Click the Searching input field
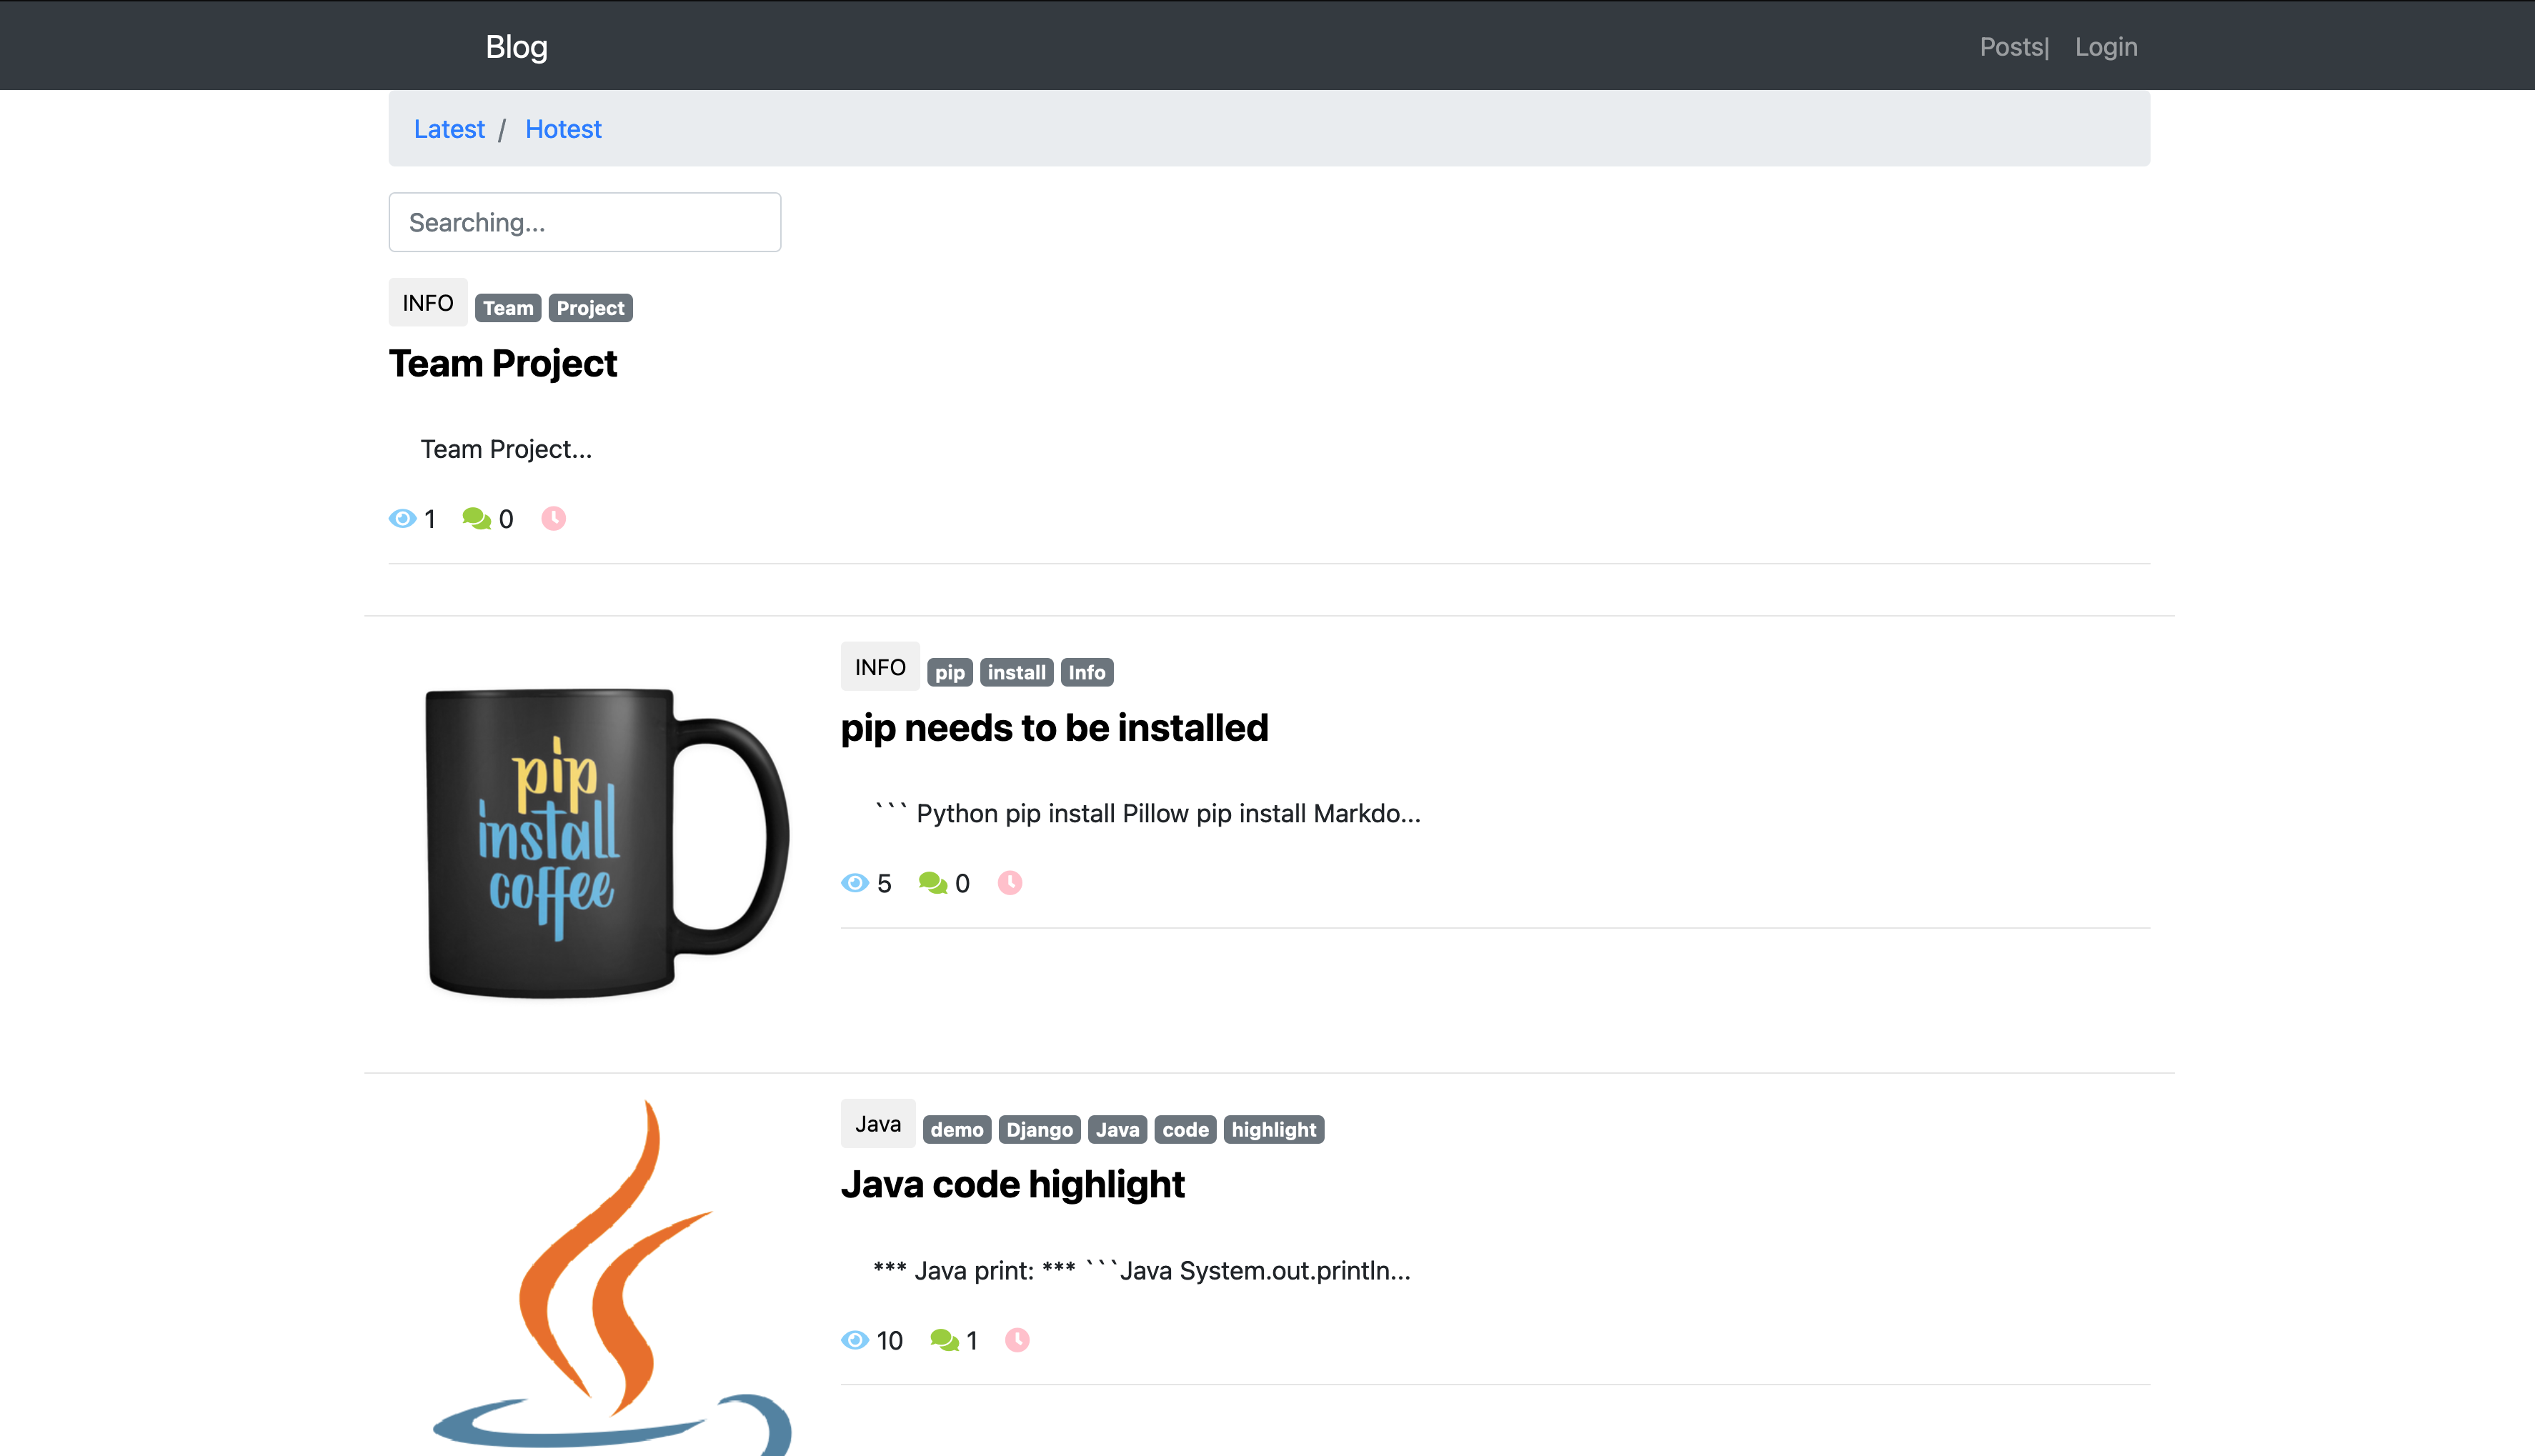Image resolution: width=2535 pixels, height=1456 pixels. pos(585,222)
